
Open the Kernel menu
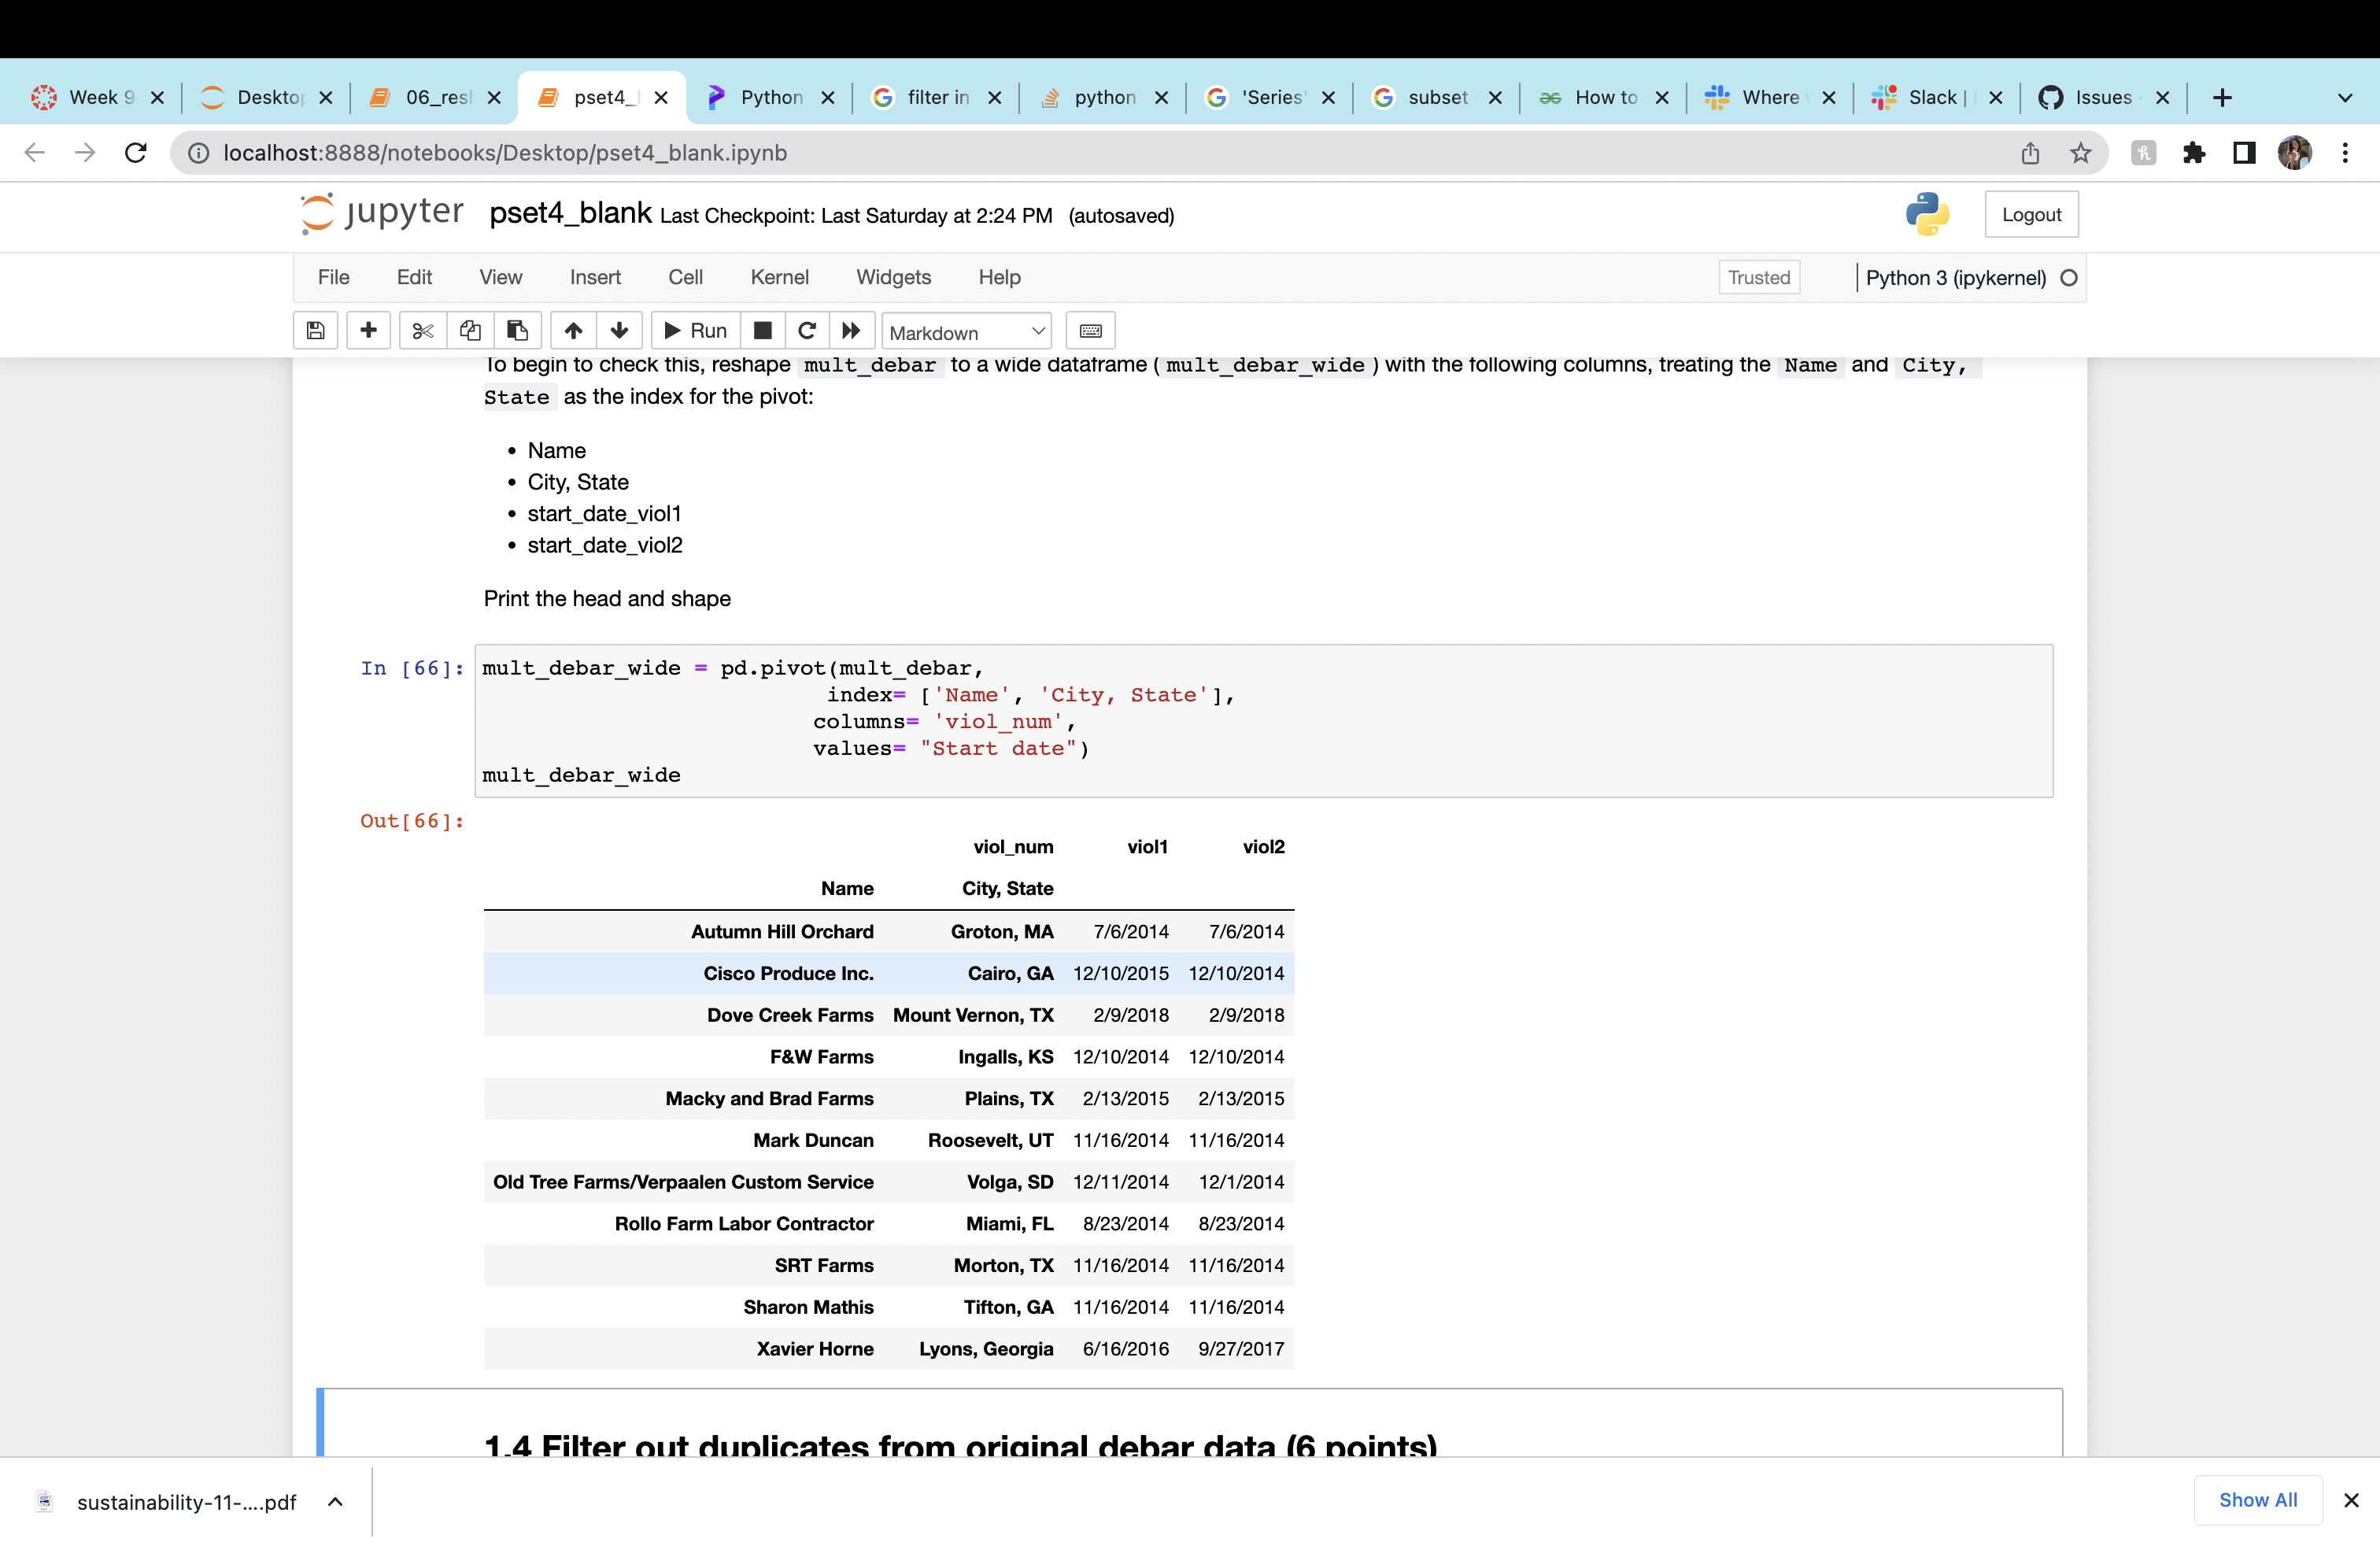point(779,277)
